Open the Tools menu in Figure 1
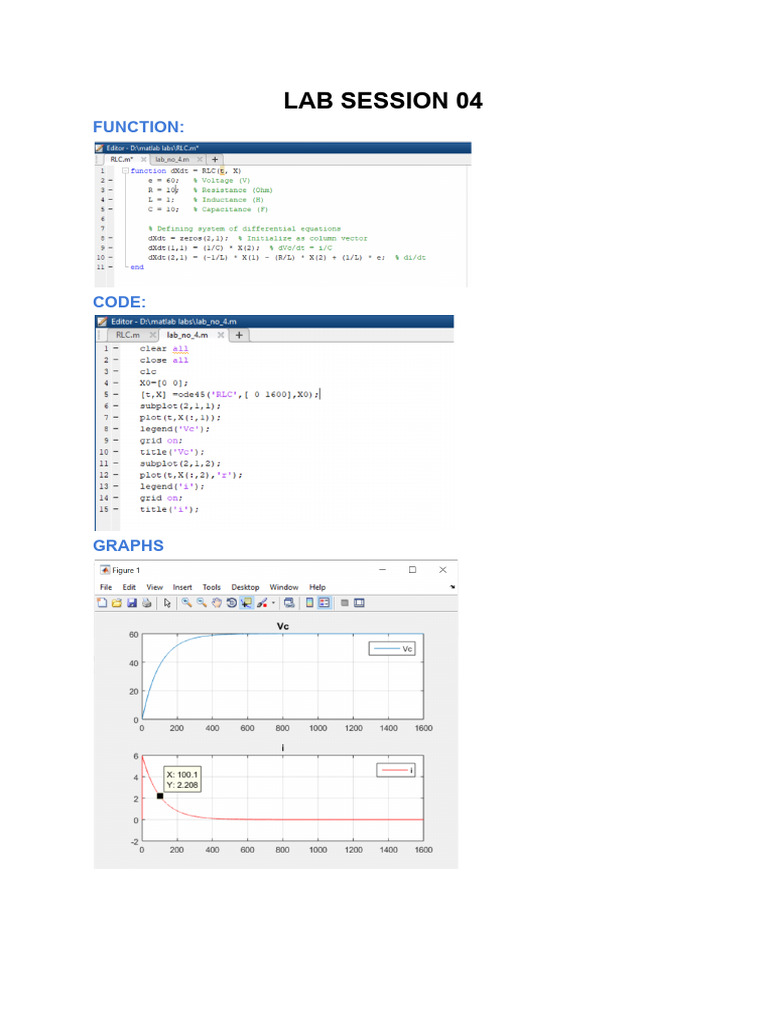The image size is (768, 1024). tap(212, 587)
